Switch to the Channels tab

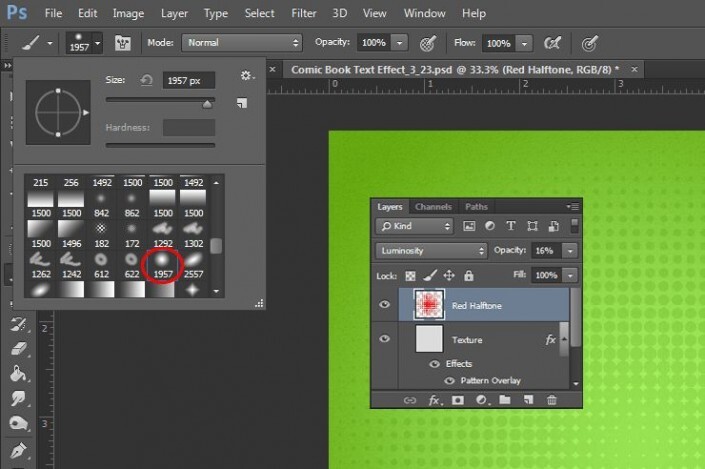coord(433,207)
